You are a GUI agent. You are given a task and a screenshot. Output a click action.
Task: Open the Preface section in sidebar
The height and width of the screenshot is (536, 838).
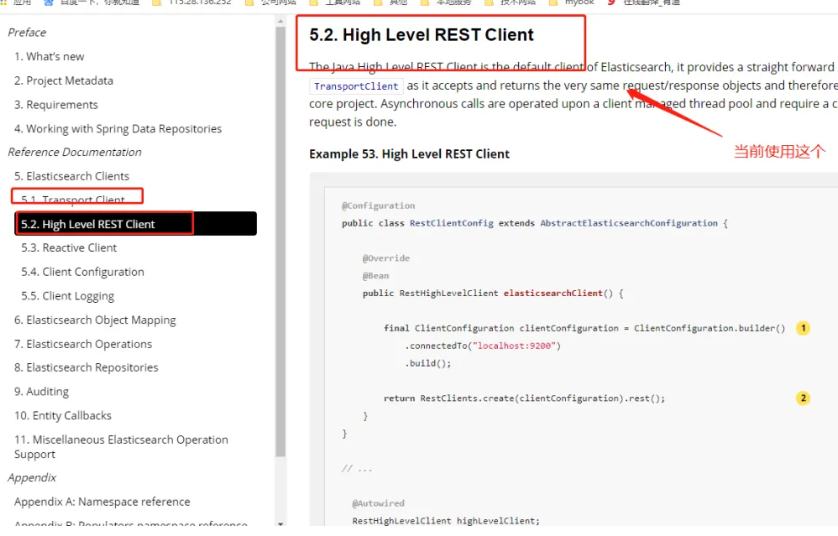pyautogui.click(x=27, y=33)
